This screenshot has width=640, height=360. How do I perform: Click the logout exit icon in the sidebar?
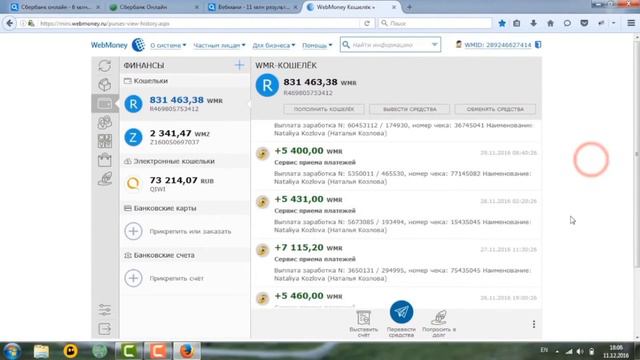click(104, 329)
